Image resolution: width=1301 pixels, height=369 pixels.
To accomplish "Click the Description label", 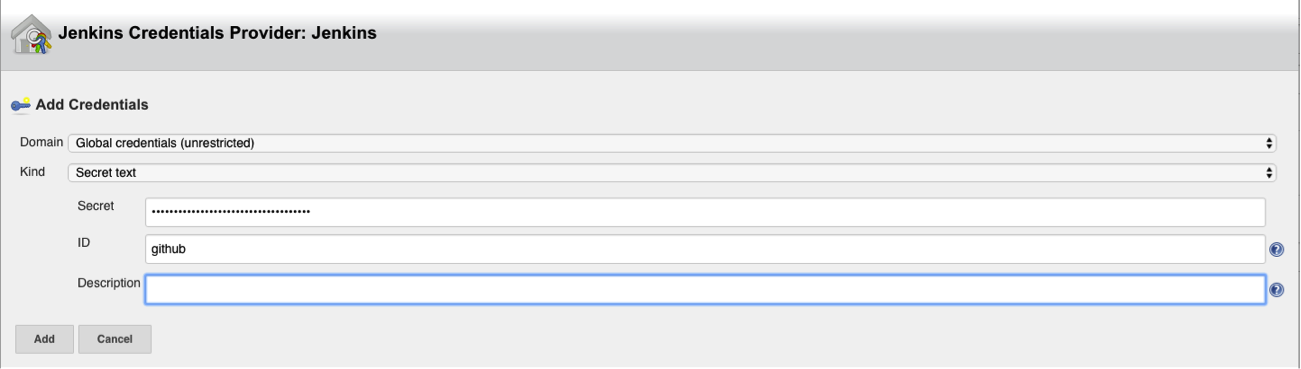I will [109, 283].
